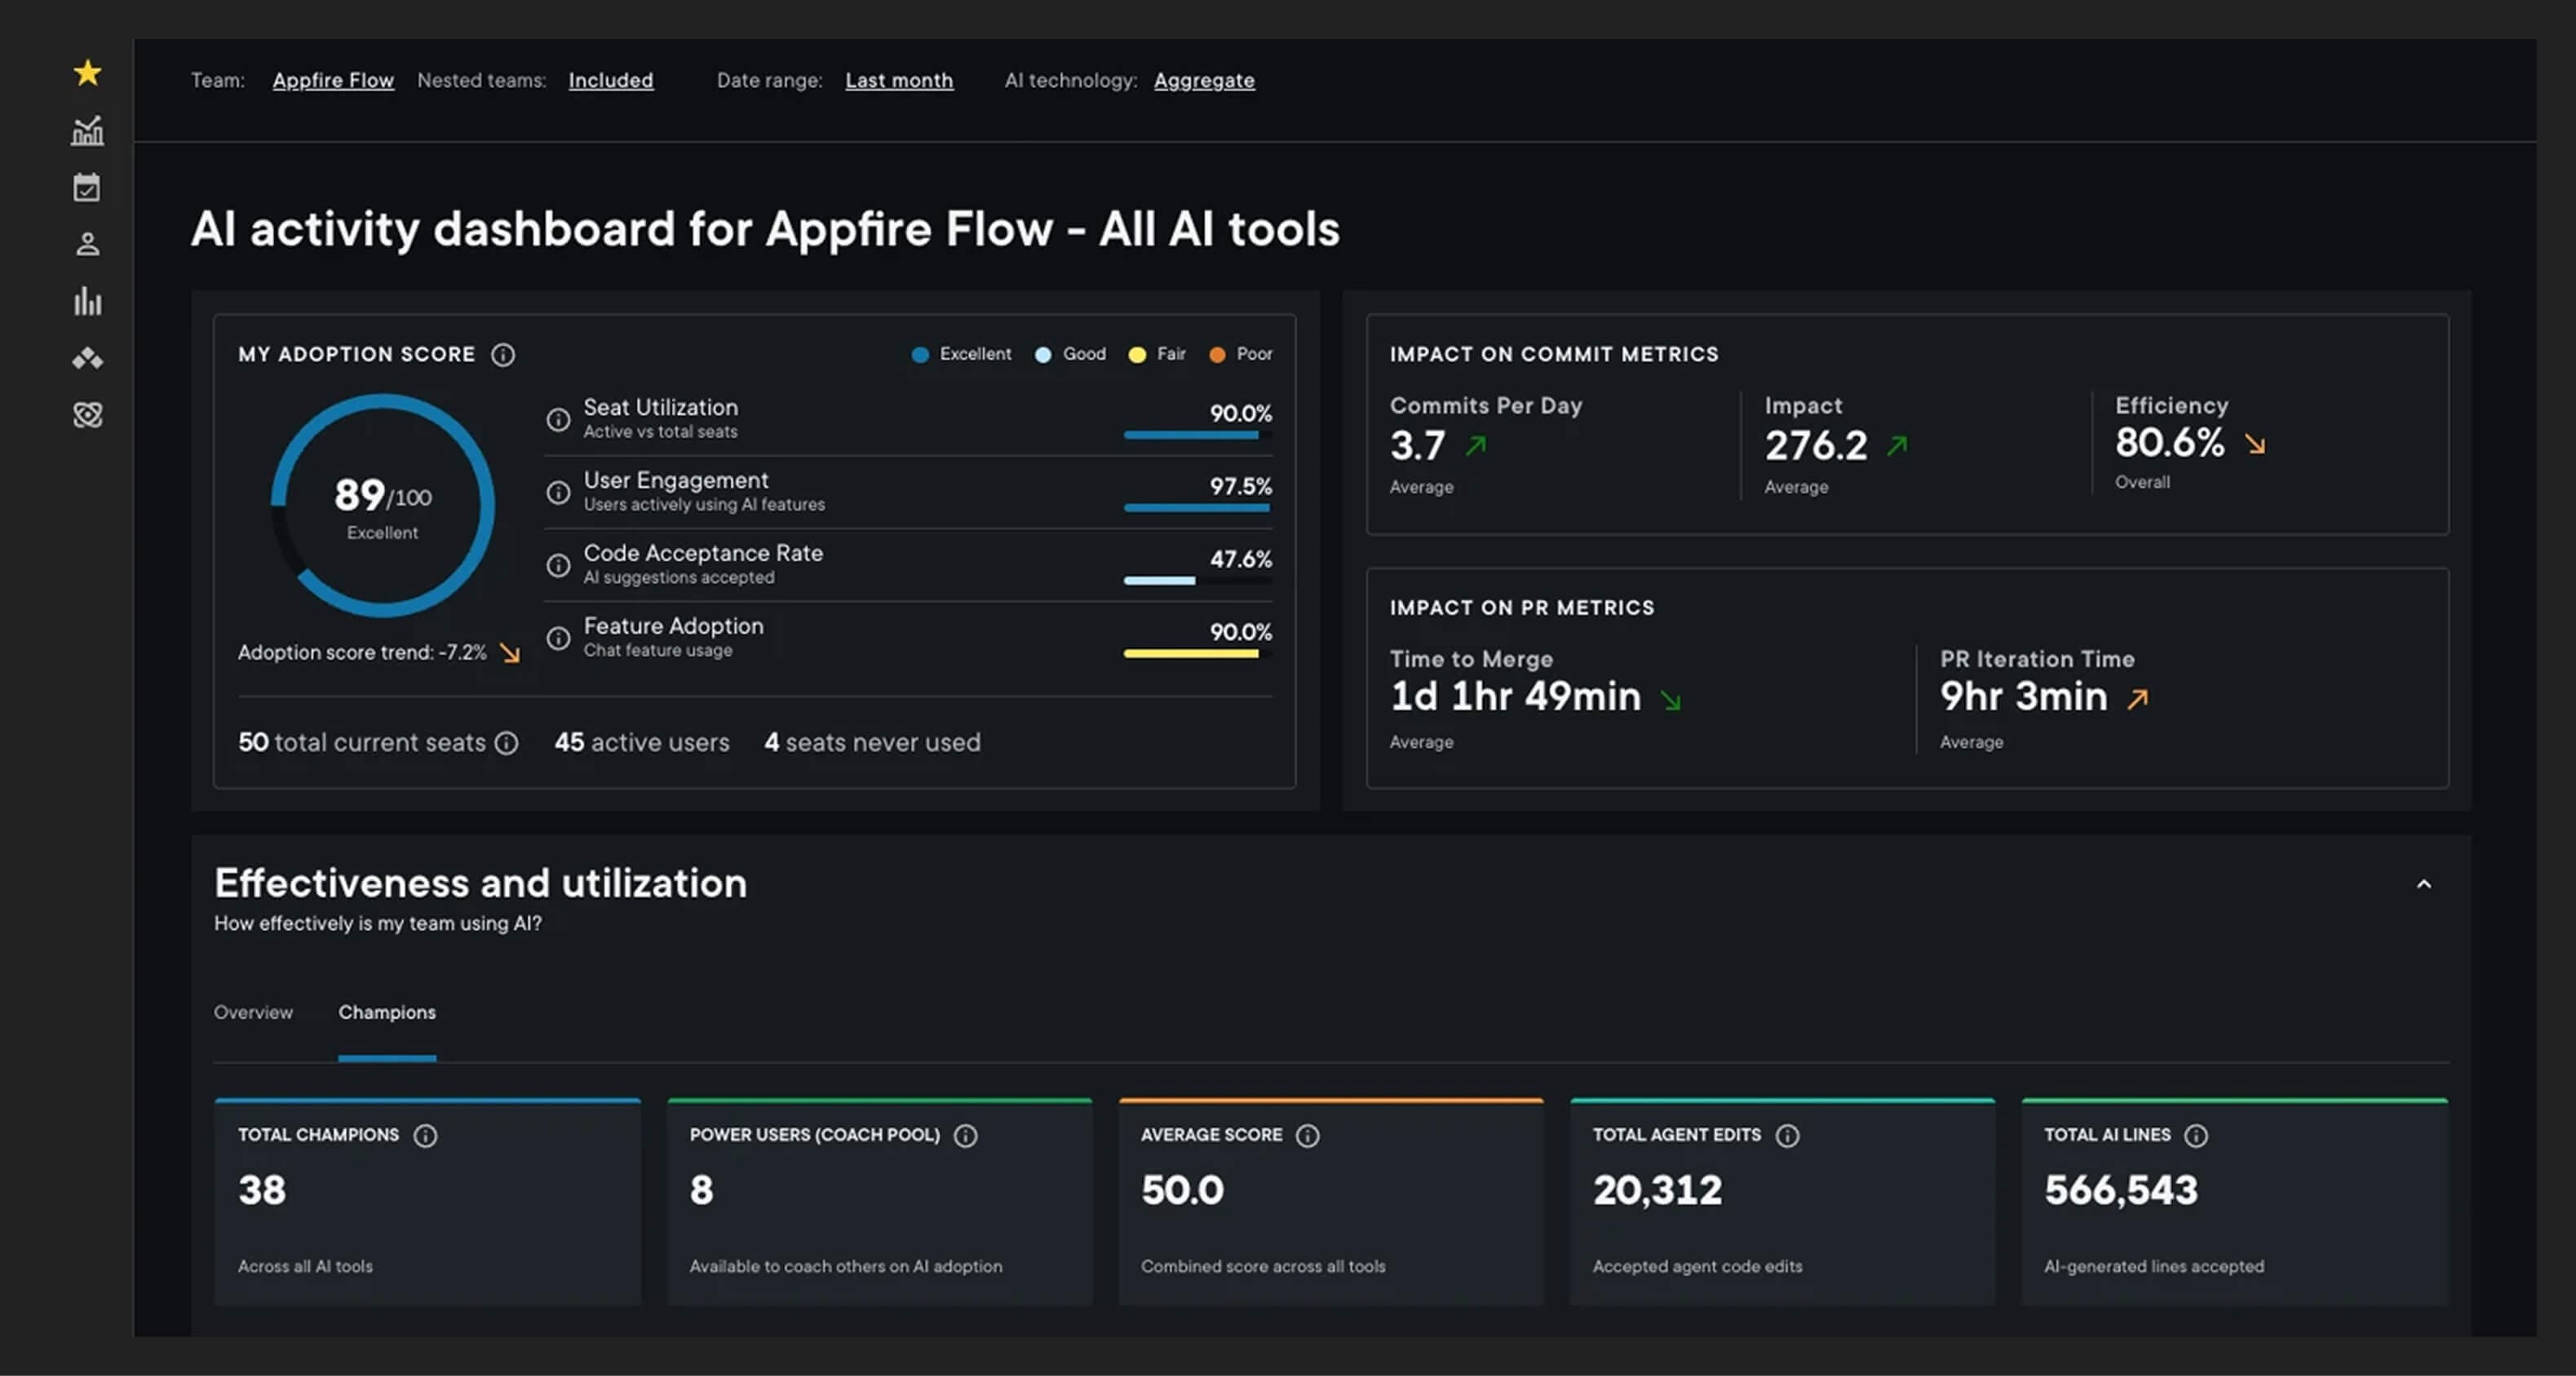Open the bar chart icon in sidebar
The height and width of the screenshot is (1376, 2576).
(88, 301)
